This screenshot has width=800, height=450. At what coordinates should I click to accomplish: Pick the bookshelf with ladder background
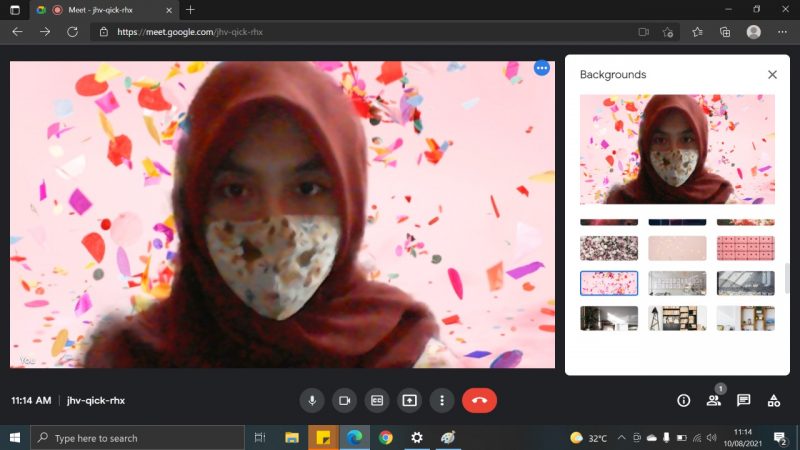(677, 318)
